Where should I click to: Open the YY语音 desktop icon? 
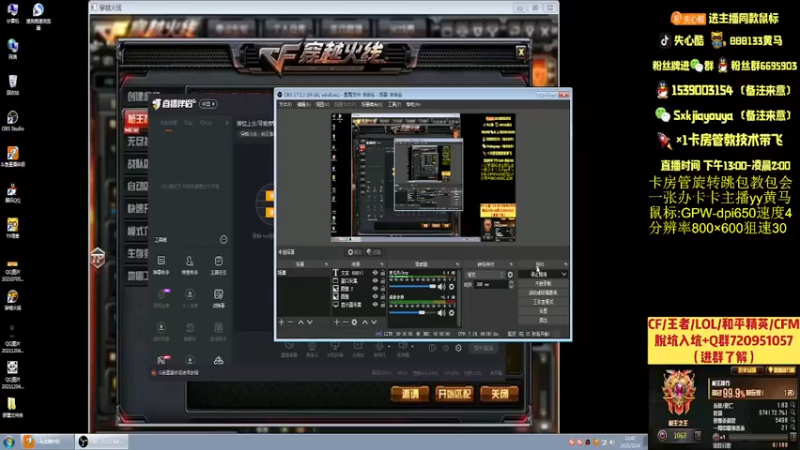coord(13,228)
